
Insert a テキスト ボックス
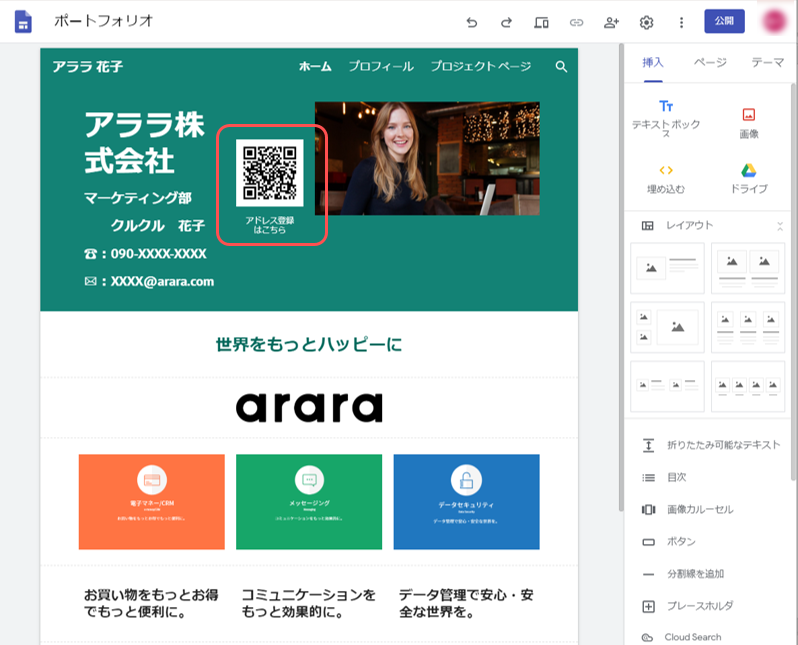click(x=666, y=119)
